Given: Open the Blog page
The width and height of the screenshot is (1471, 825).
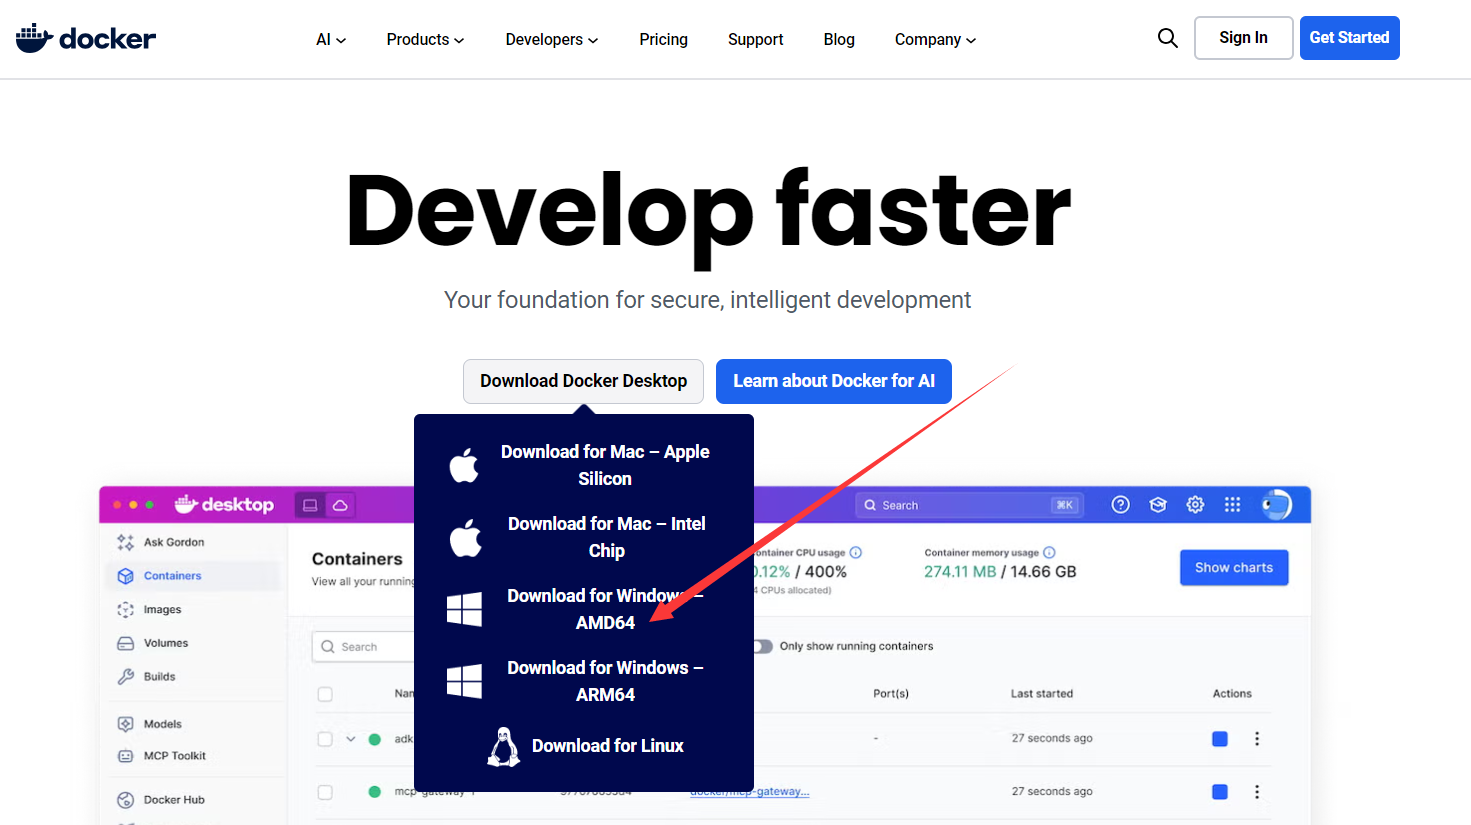Looking at the screenshot, I should (839, 40).
